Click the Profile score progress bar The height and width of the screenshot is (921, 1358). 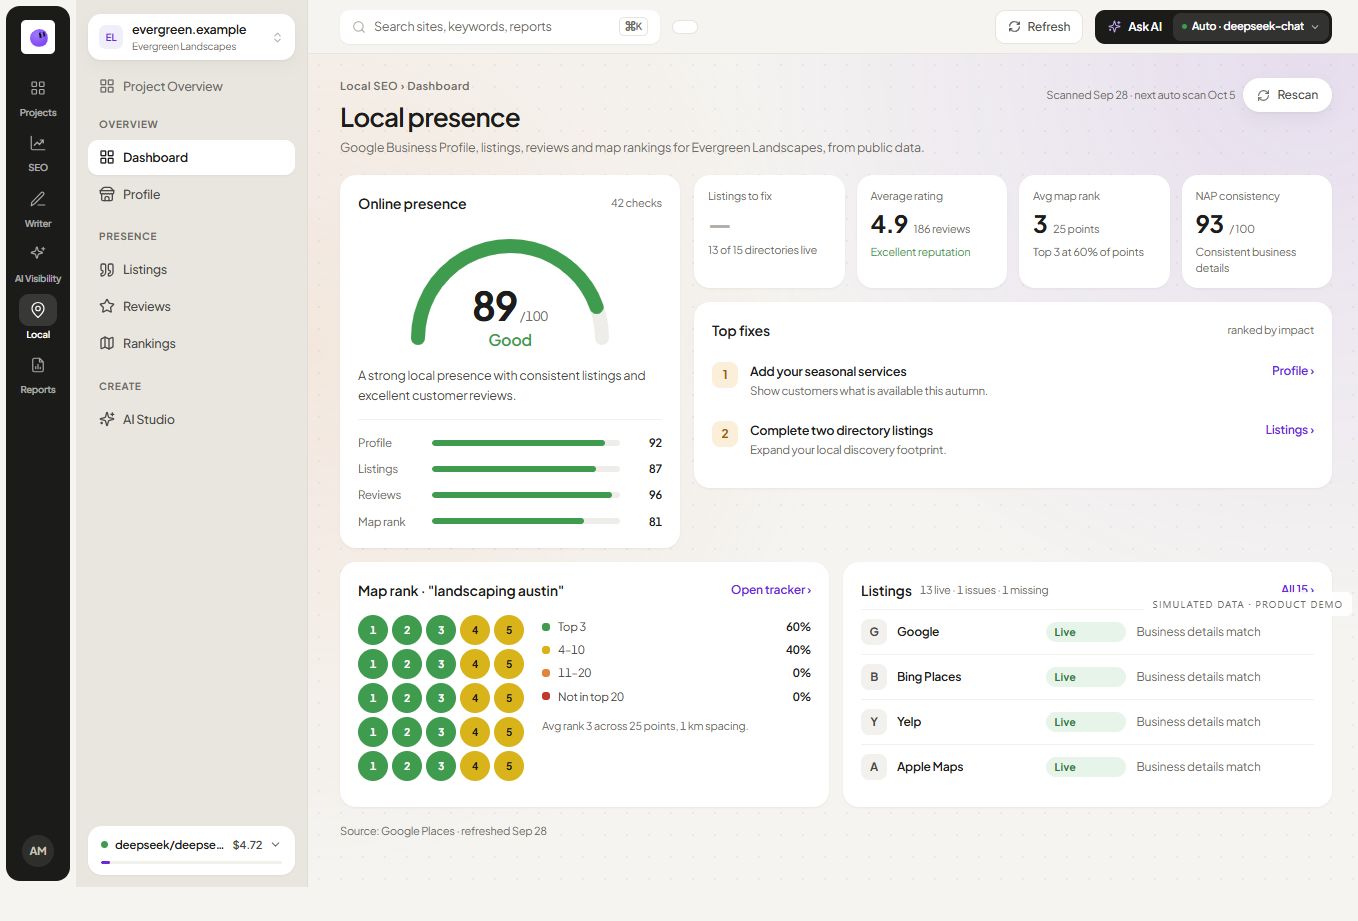(526, 443)
